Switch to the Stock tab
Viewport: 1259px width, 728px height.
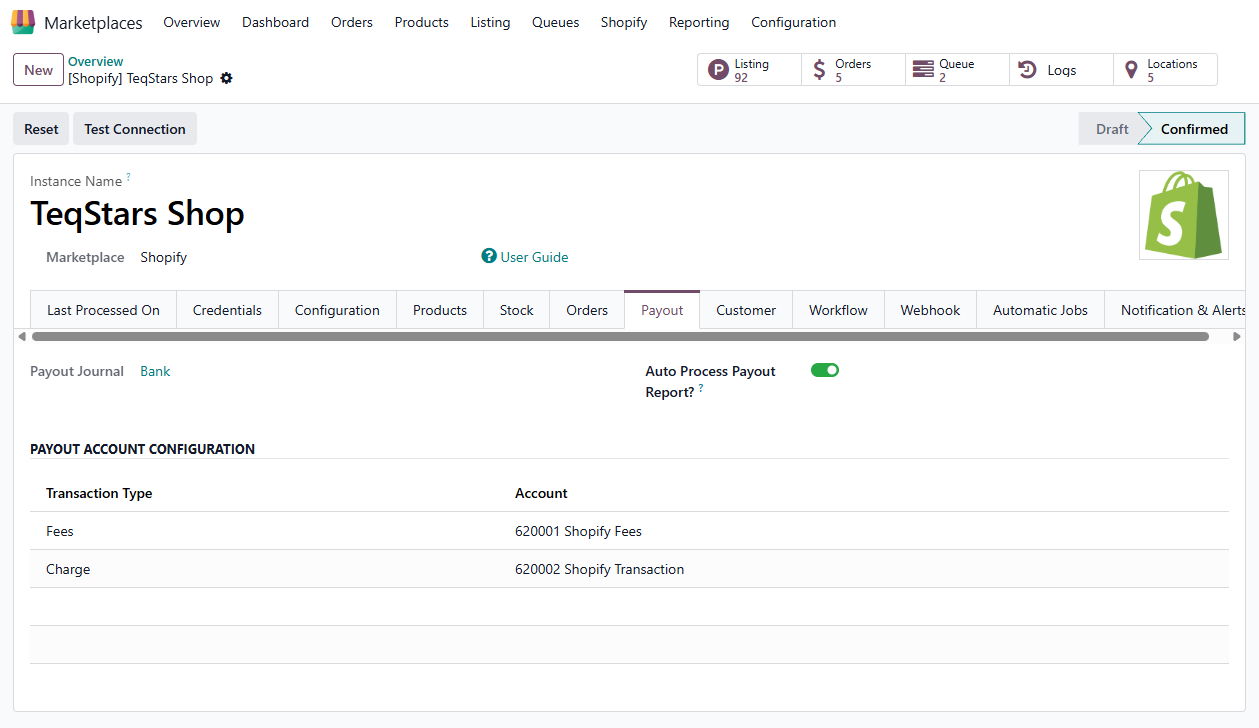coord(516,310)
